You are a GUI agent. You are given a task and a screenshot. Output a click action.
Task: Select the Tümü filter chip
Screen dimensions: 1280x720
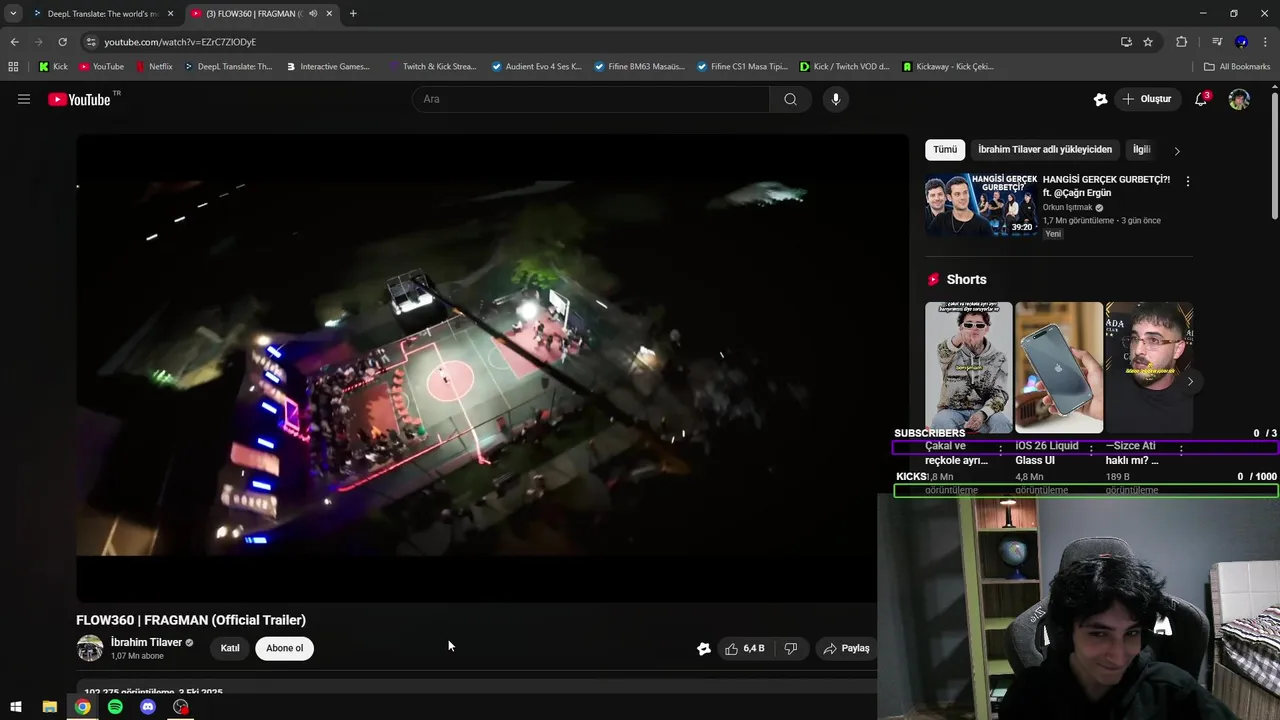pyautogui.click(x=945, y=150)
